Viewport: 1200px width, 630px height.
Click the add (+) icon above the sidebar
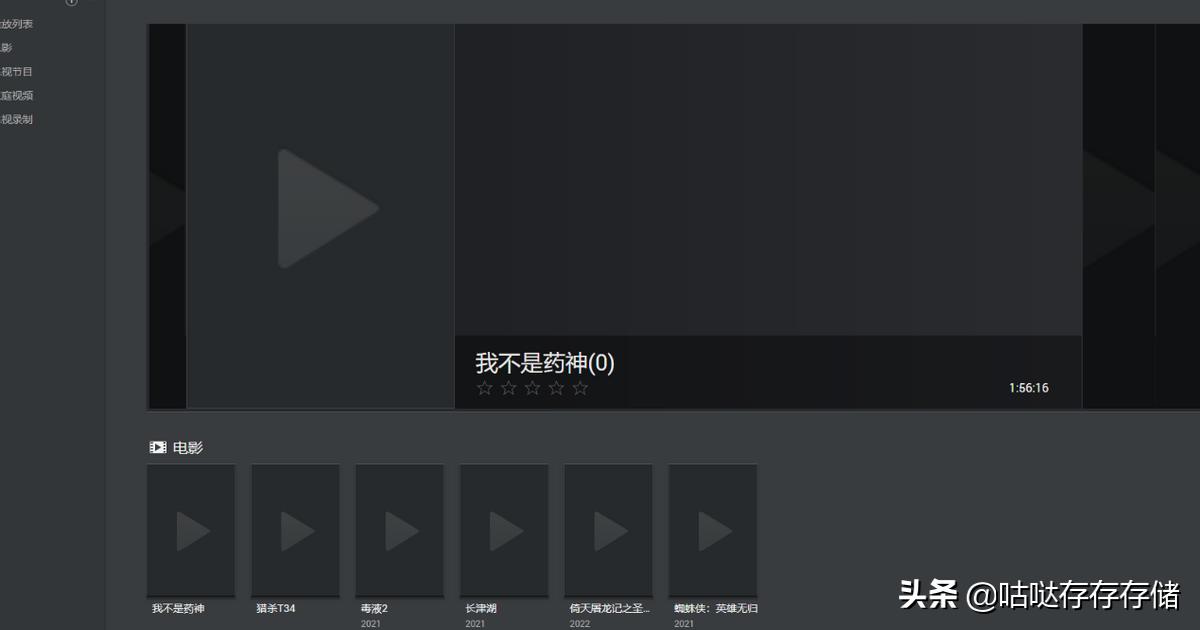(71, 3)
